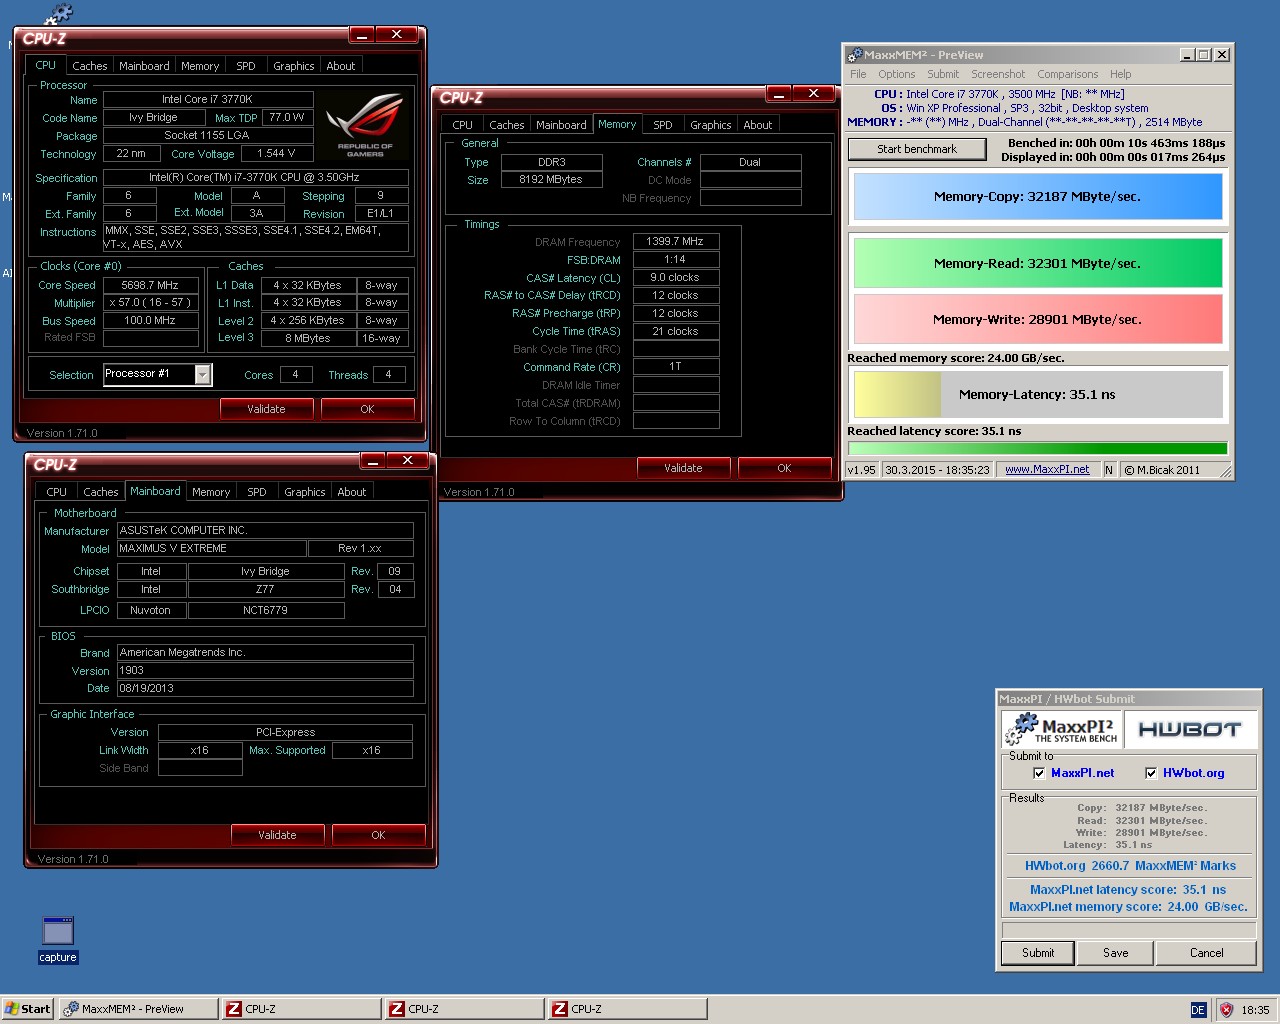
Task: Switch to Graphics tab in Mainboard window
Action: (304, 492)
